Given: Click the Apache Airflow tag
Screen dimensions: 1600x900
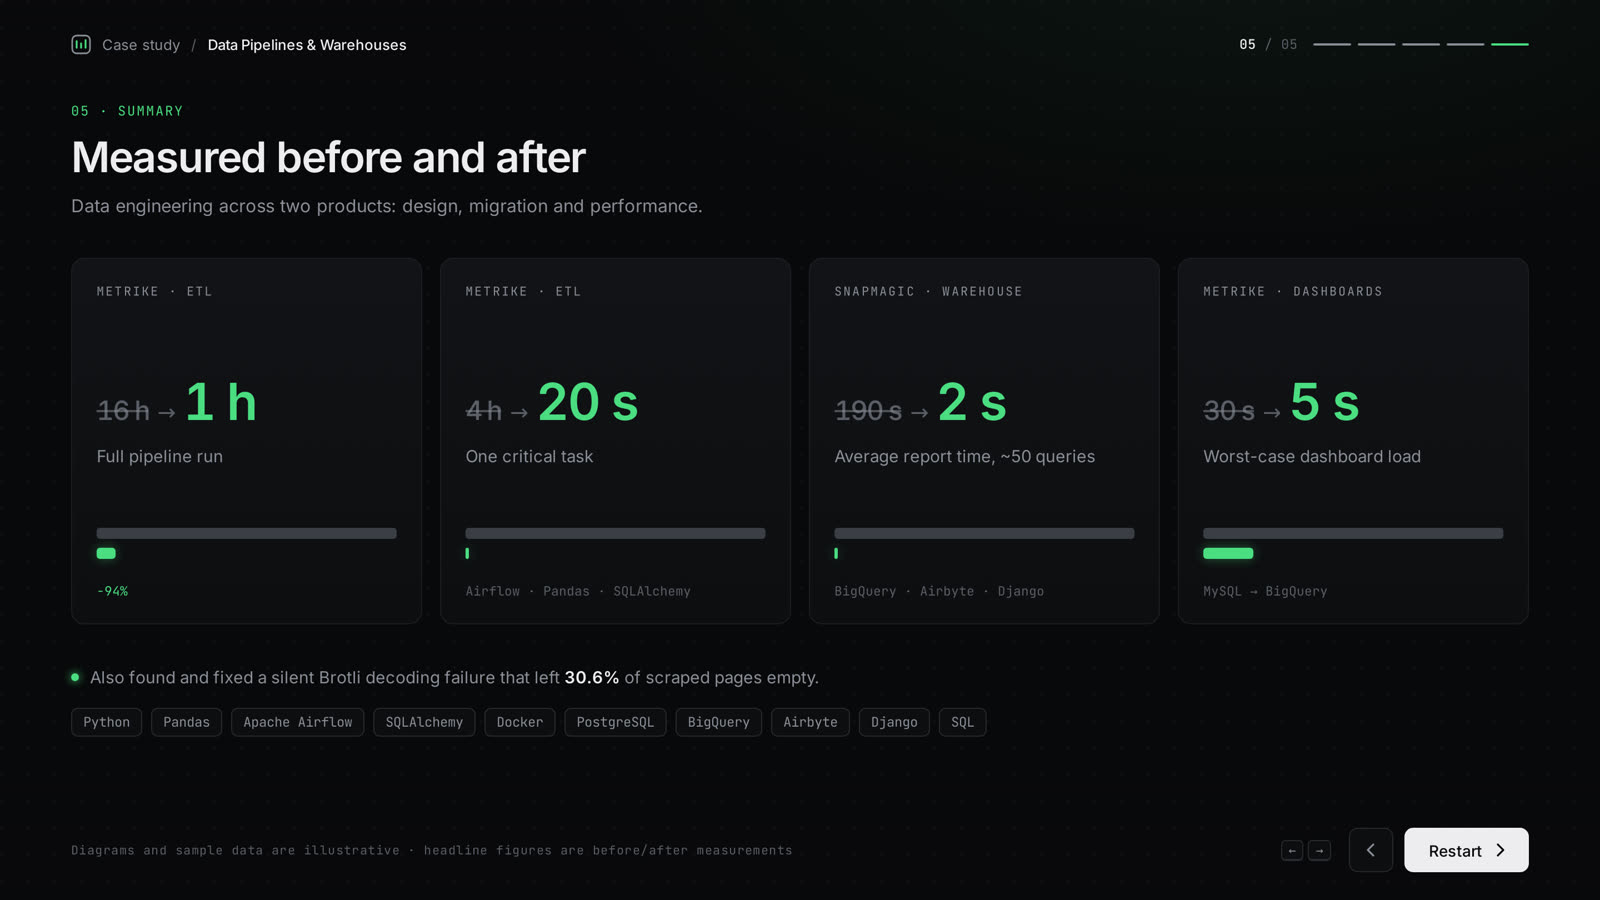Looking at the screenshot, I should tap(298, 722).
